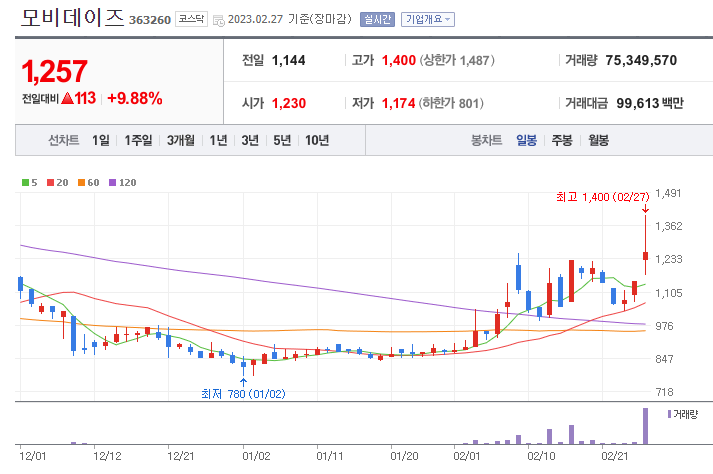Select the 일봉 daily candle chart

point(526,140)
